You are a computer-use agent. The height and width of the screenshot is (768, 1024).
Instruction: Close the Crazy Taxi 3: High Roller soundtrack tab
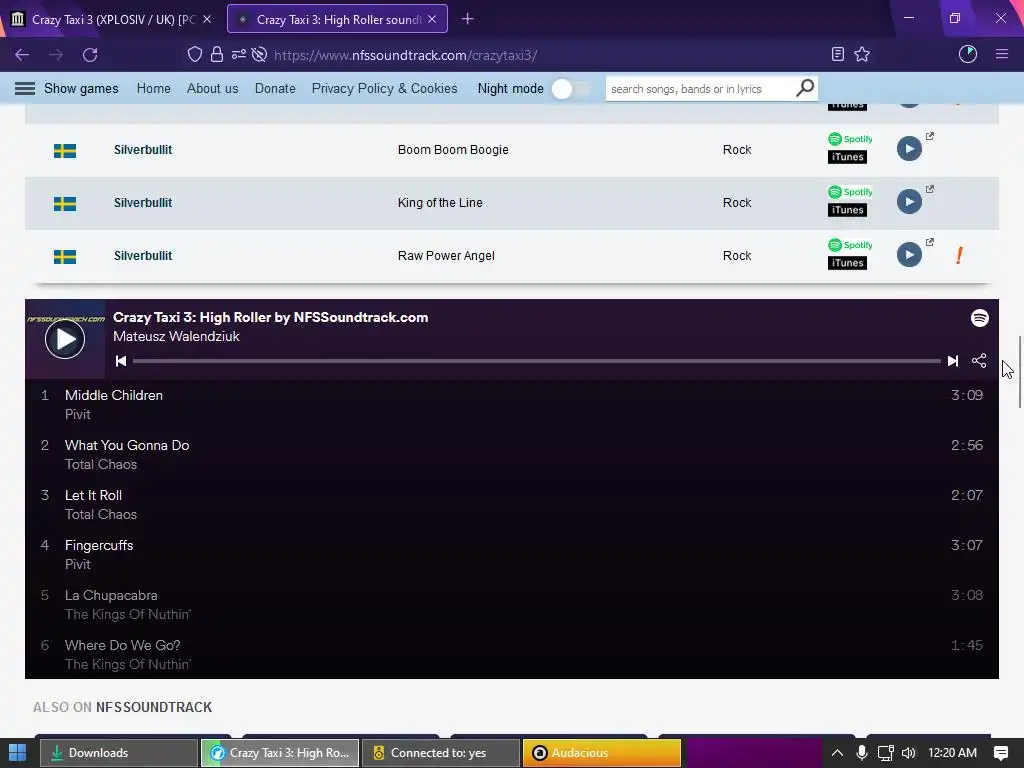pyautogui.click(x=432, y=20)
